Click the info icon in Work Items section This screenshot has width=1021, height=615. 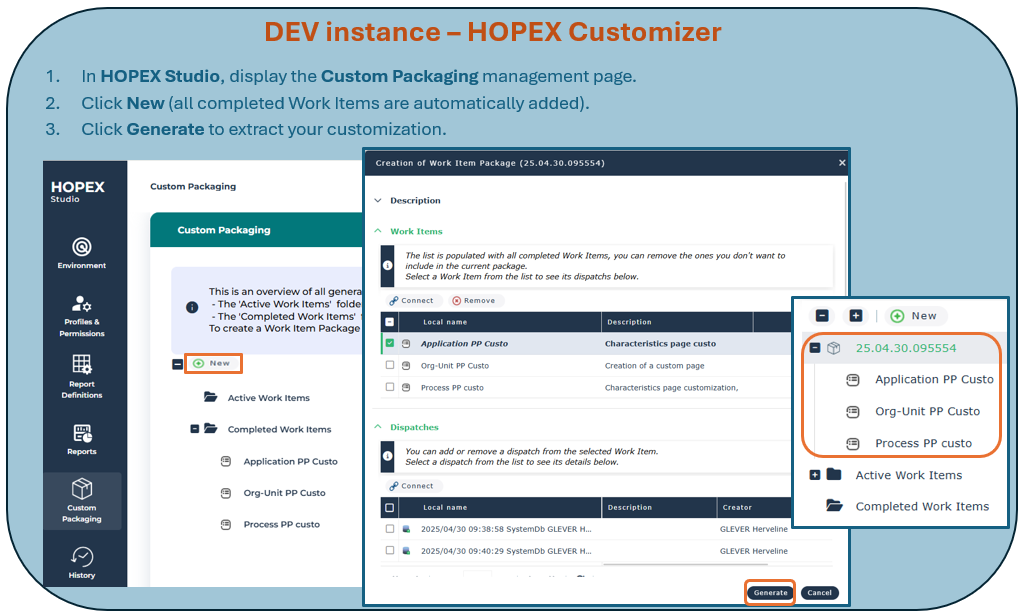388,266
